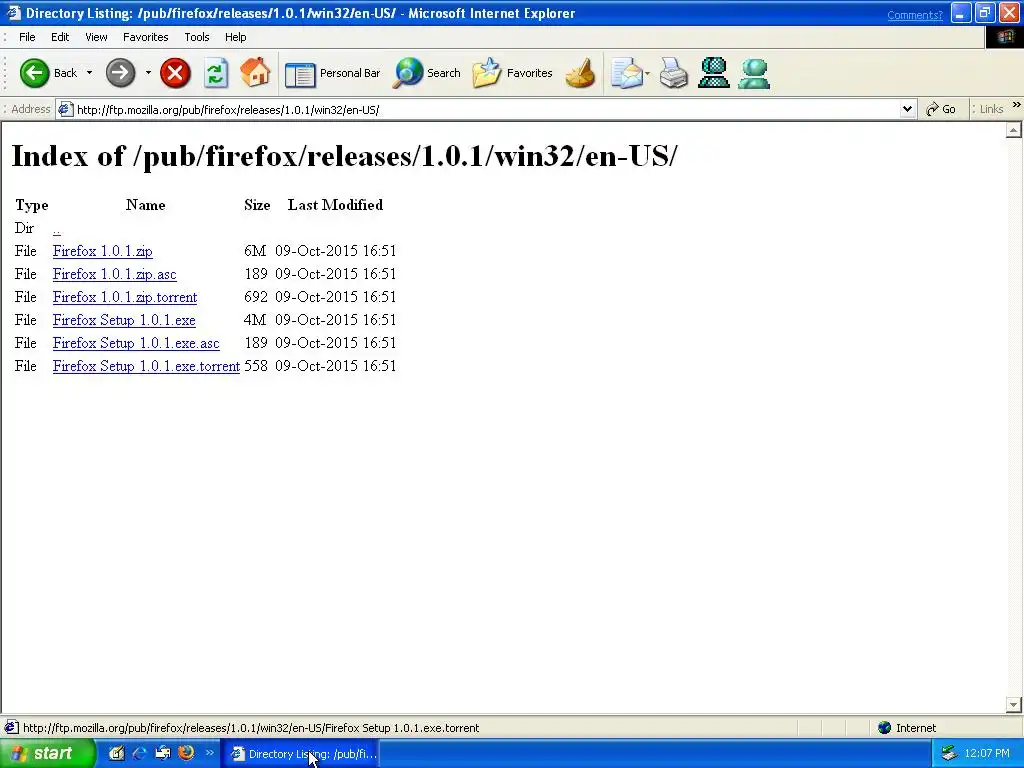Click the scrollbar up arrow

point(1013,131)
